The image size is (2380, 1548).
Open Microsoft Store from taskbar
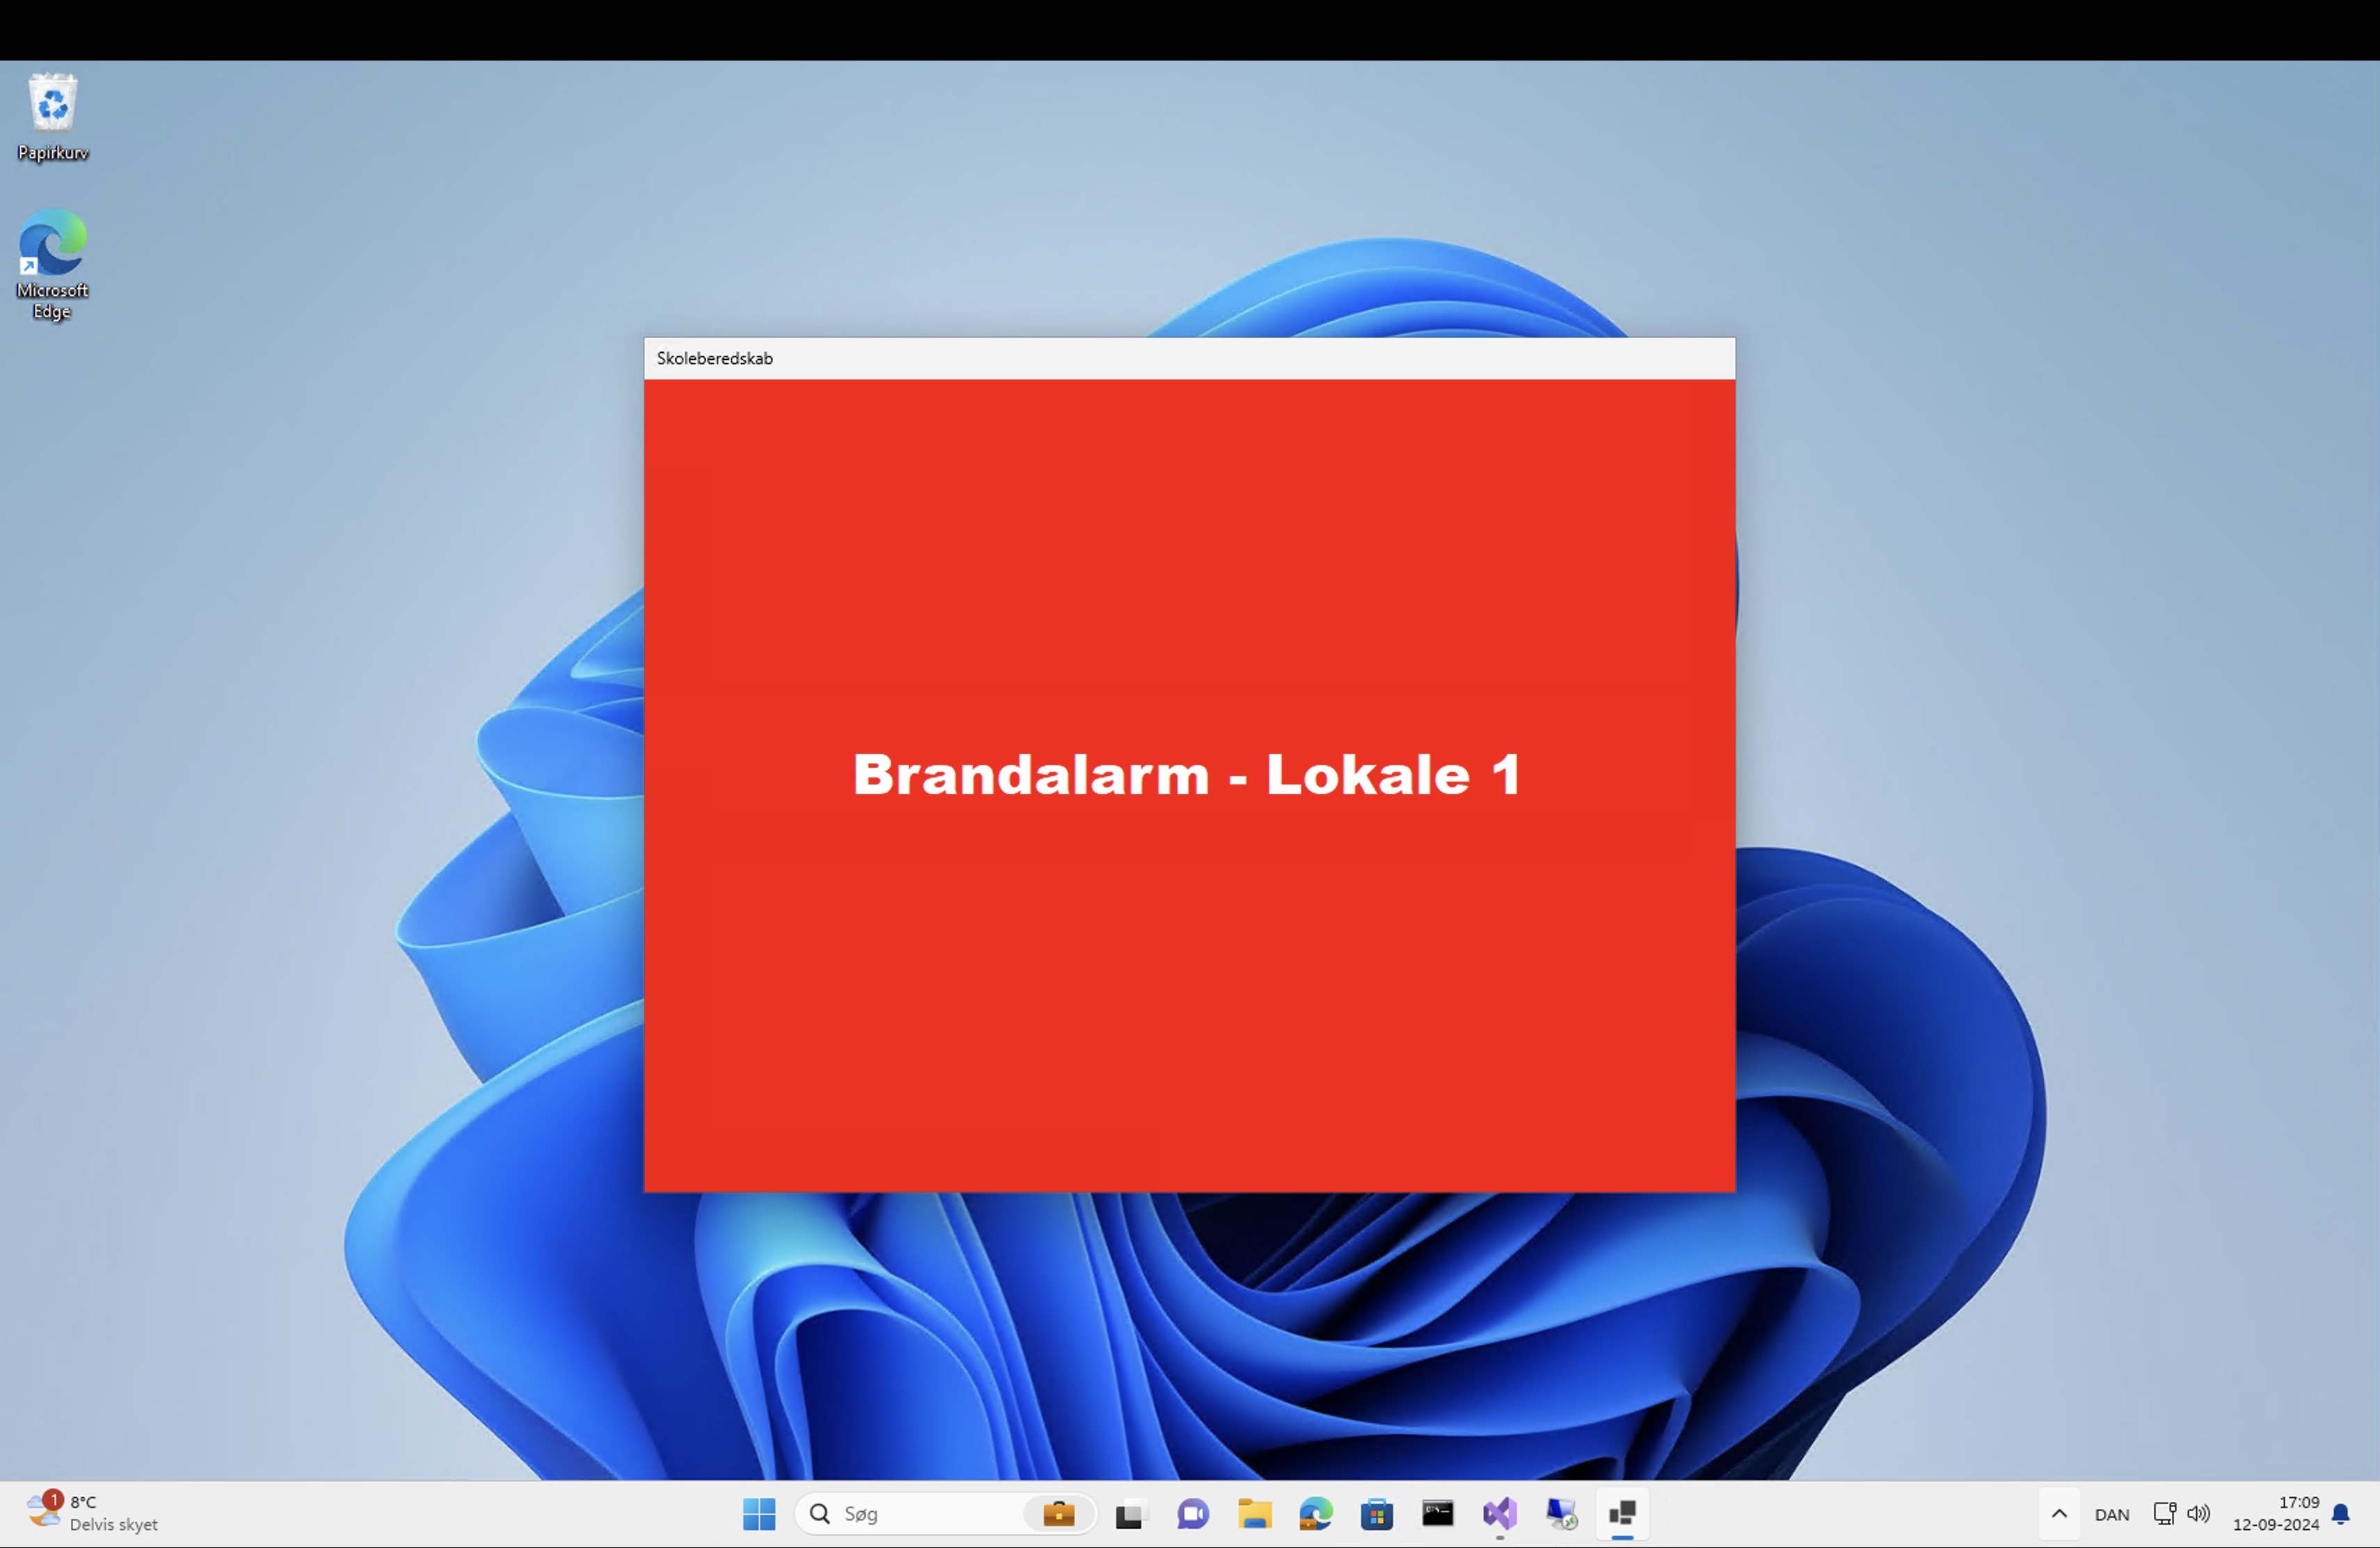[x=1377, y=1514]
